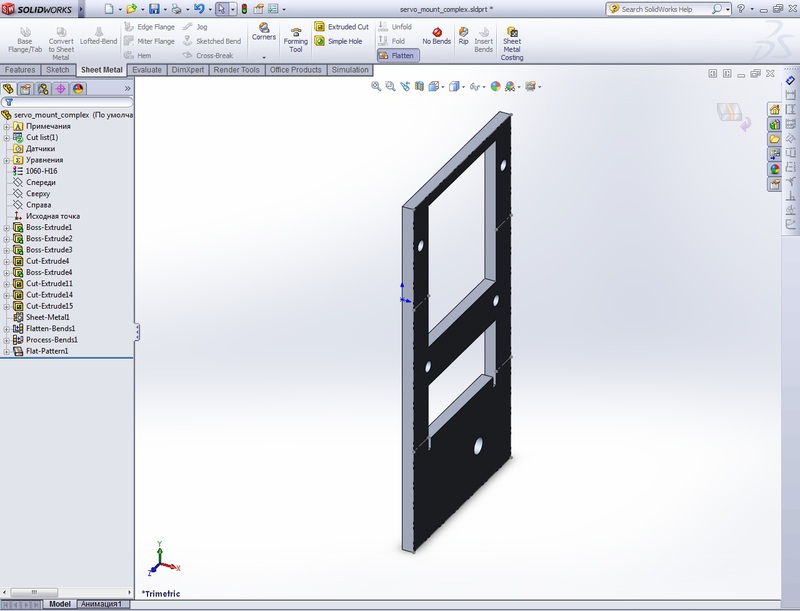Click the Search SolidWorks Help field

pyautogui.click(x=665, y=9)
